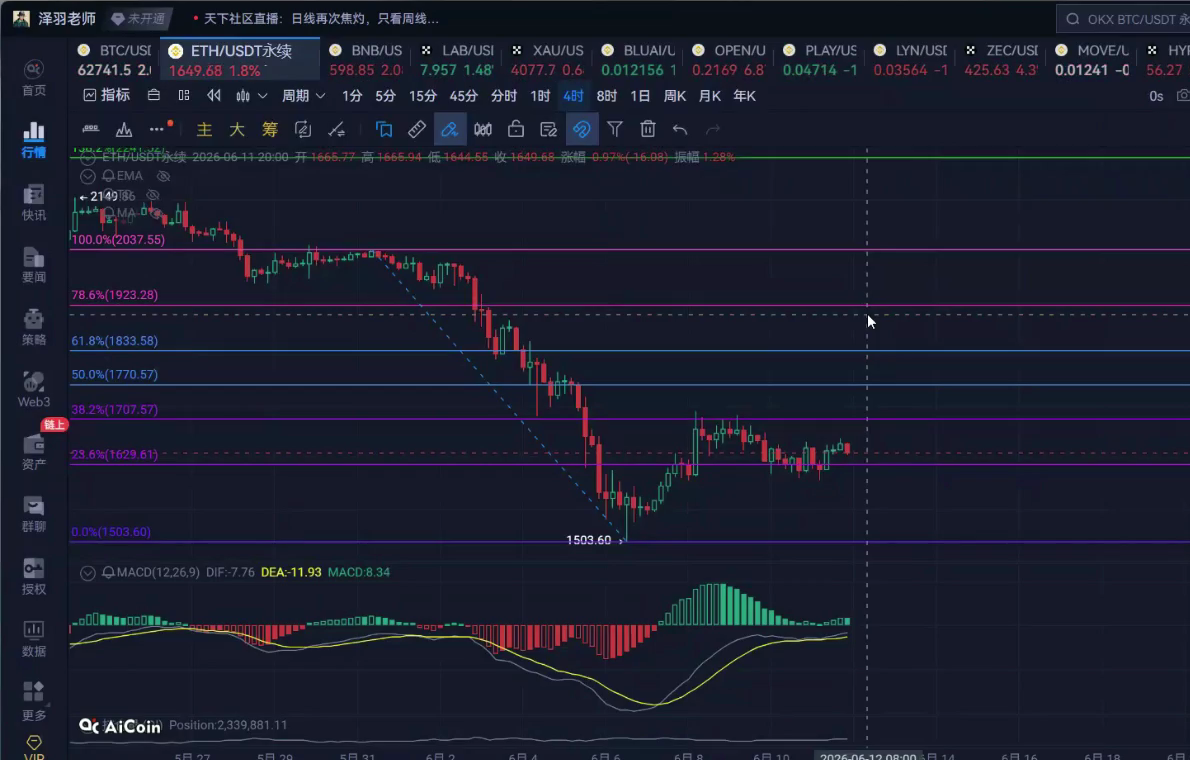Click the bookmark flag tool icon

[384, 129]
